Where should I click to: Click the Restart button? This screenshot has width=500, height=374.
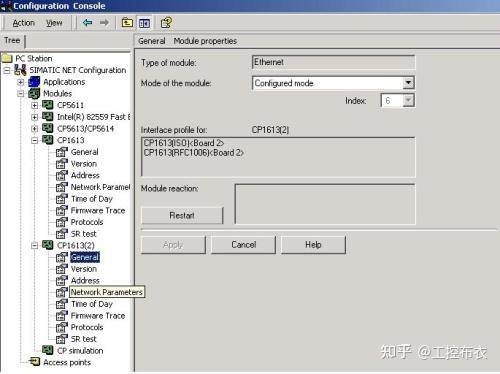click(182, 215)
